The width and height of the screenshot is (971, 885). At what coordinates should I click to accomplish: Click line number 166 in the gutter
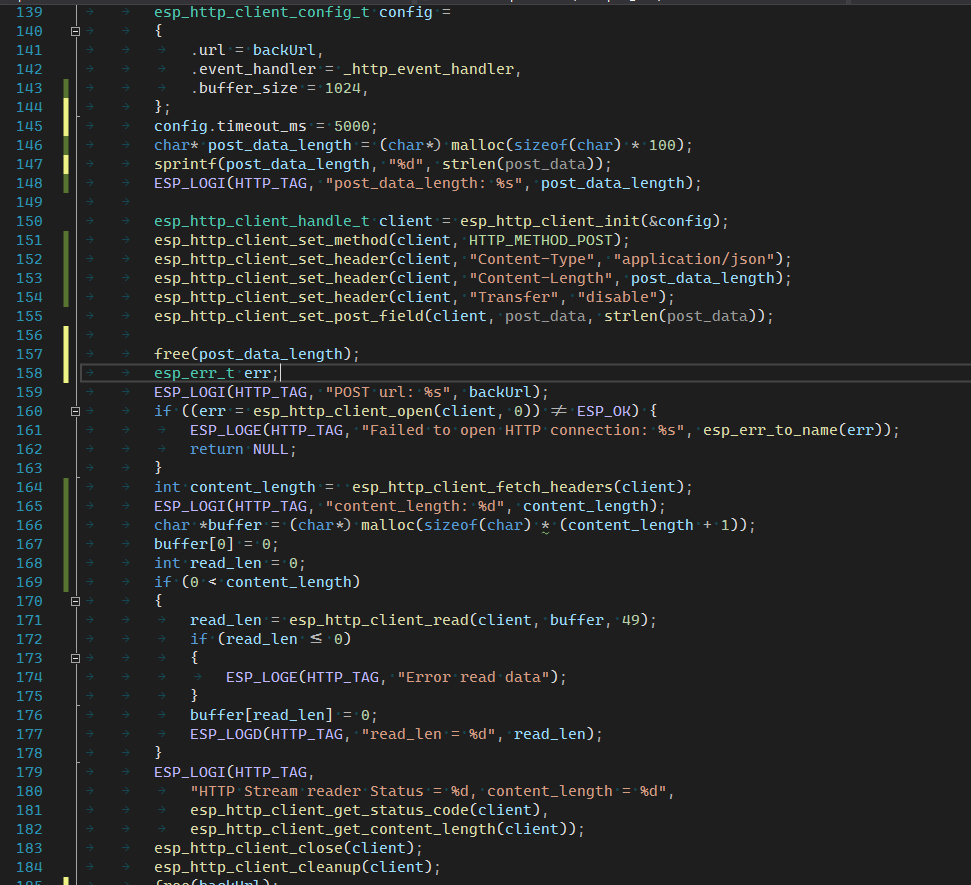pos(29,525)
